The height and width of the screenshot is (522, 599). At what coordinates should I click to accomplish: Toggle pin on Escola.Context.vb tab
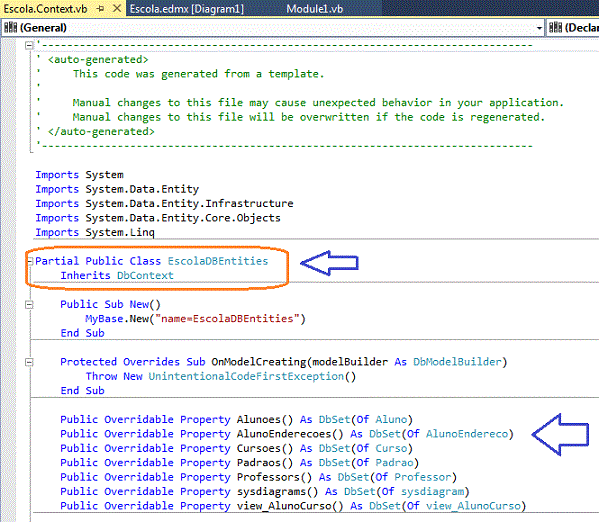[100, 9]
